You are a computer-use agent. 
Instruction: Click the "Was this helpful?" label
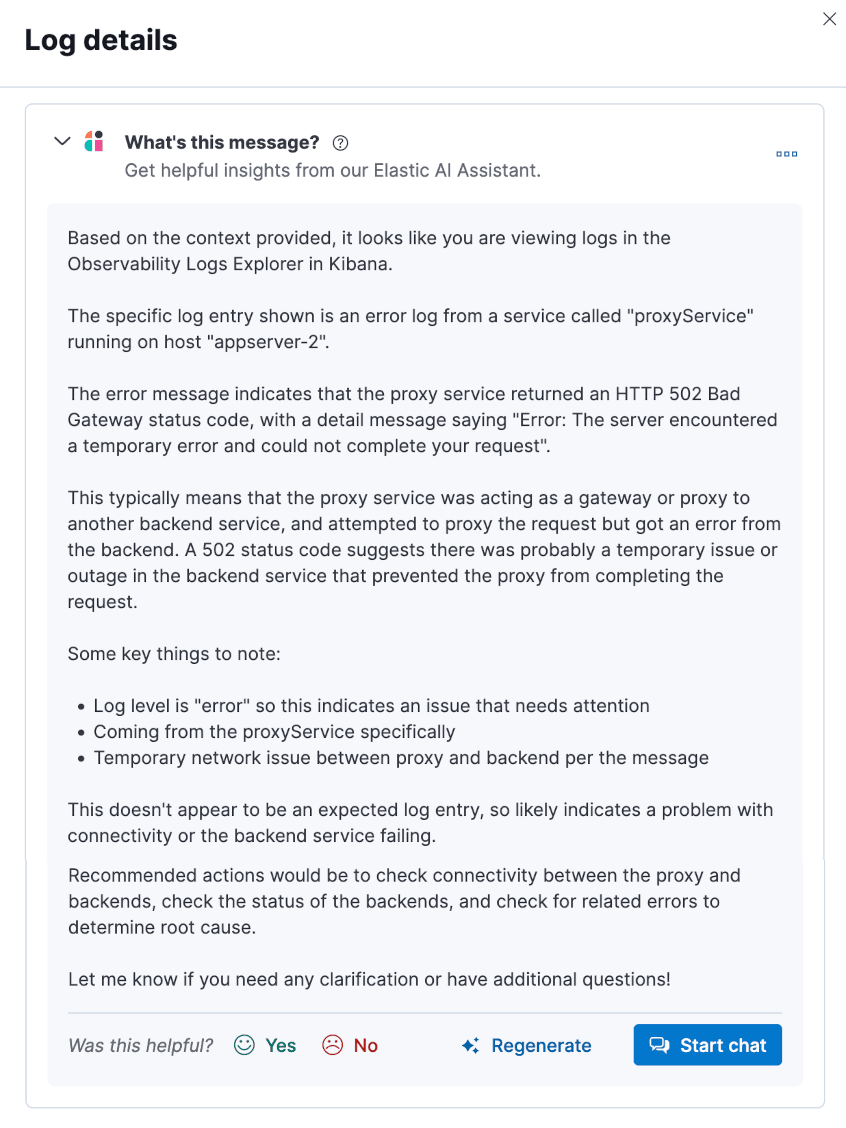pyautogui.click(x=139, y=1044)
